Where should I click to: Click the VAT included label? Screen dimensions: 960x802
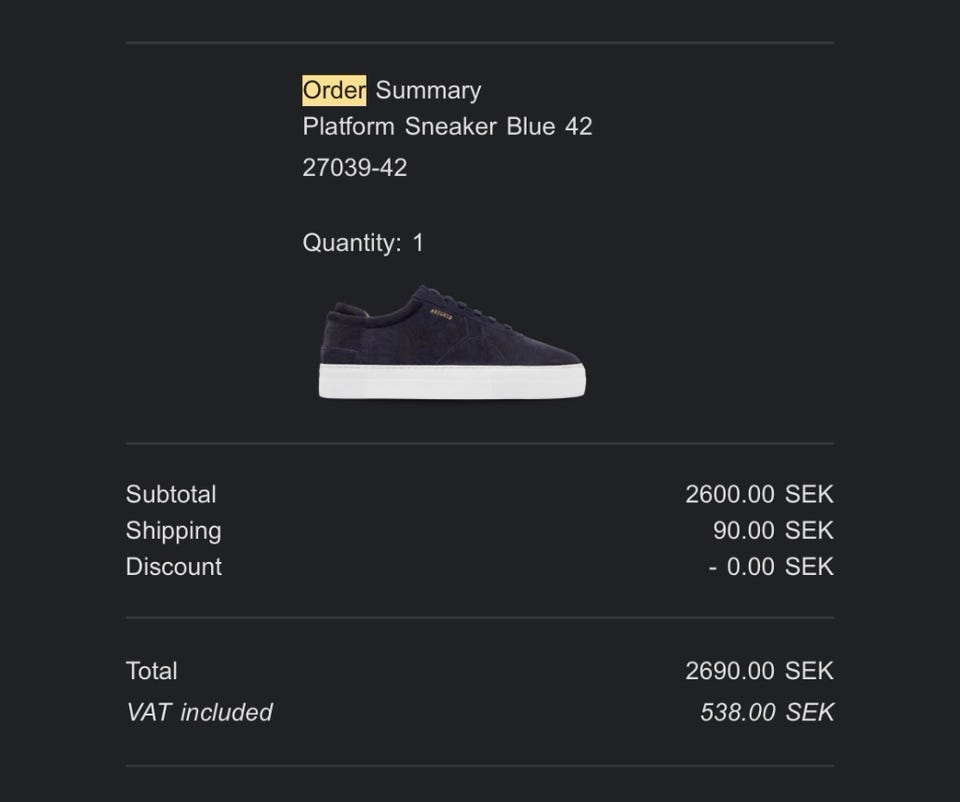199,712
